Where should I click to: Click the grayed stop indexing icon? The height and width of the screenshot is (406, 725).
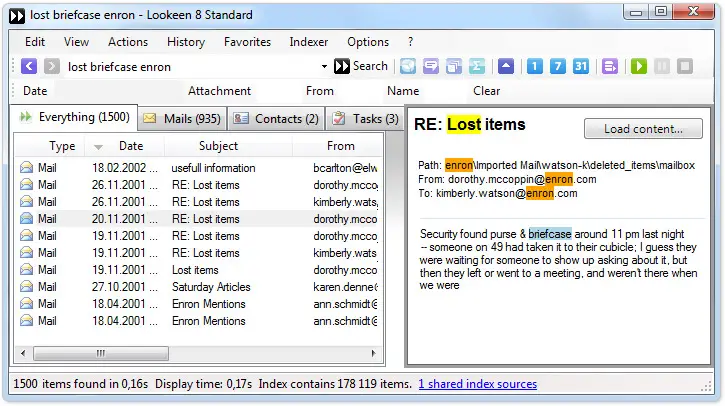pyautogui.click(x=685, y=66)
